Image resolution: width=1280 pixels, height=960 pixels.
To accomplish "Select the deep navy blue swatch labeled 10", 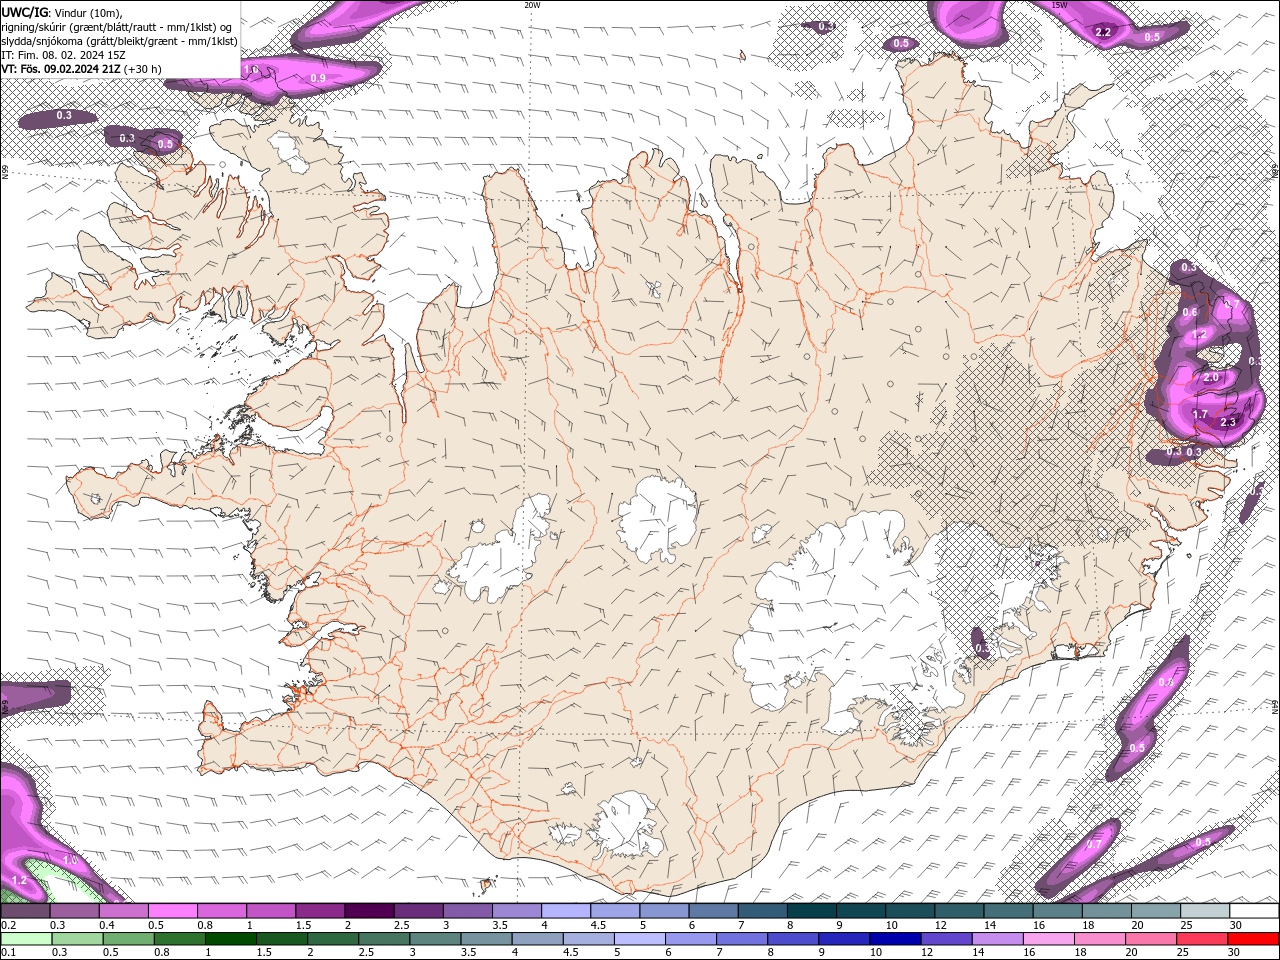I will (x=893, y=939).
